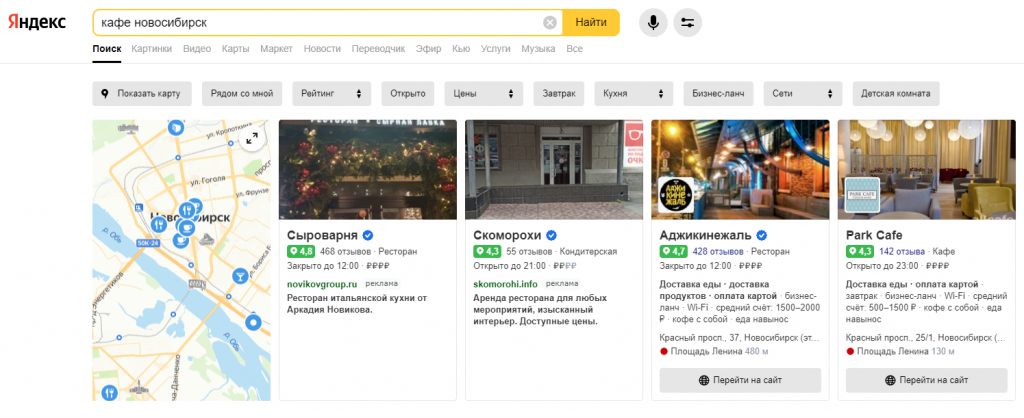The width and height of the screenshot is (1024, 418).
Task: Click the Park Cafe logo badge
Action: coord(862,194)
